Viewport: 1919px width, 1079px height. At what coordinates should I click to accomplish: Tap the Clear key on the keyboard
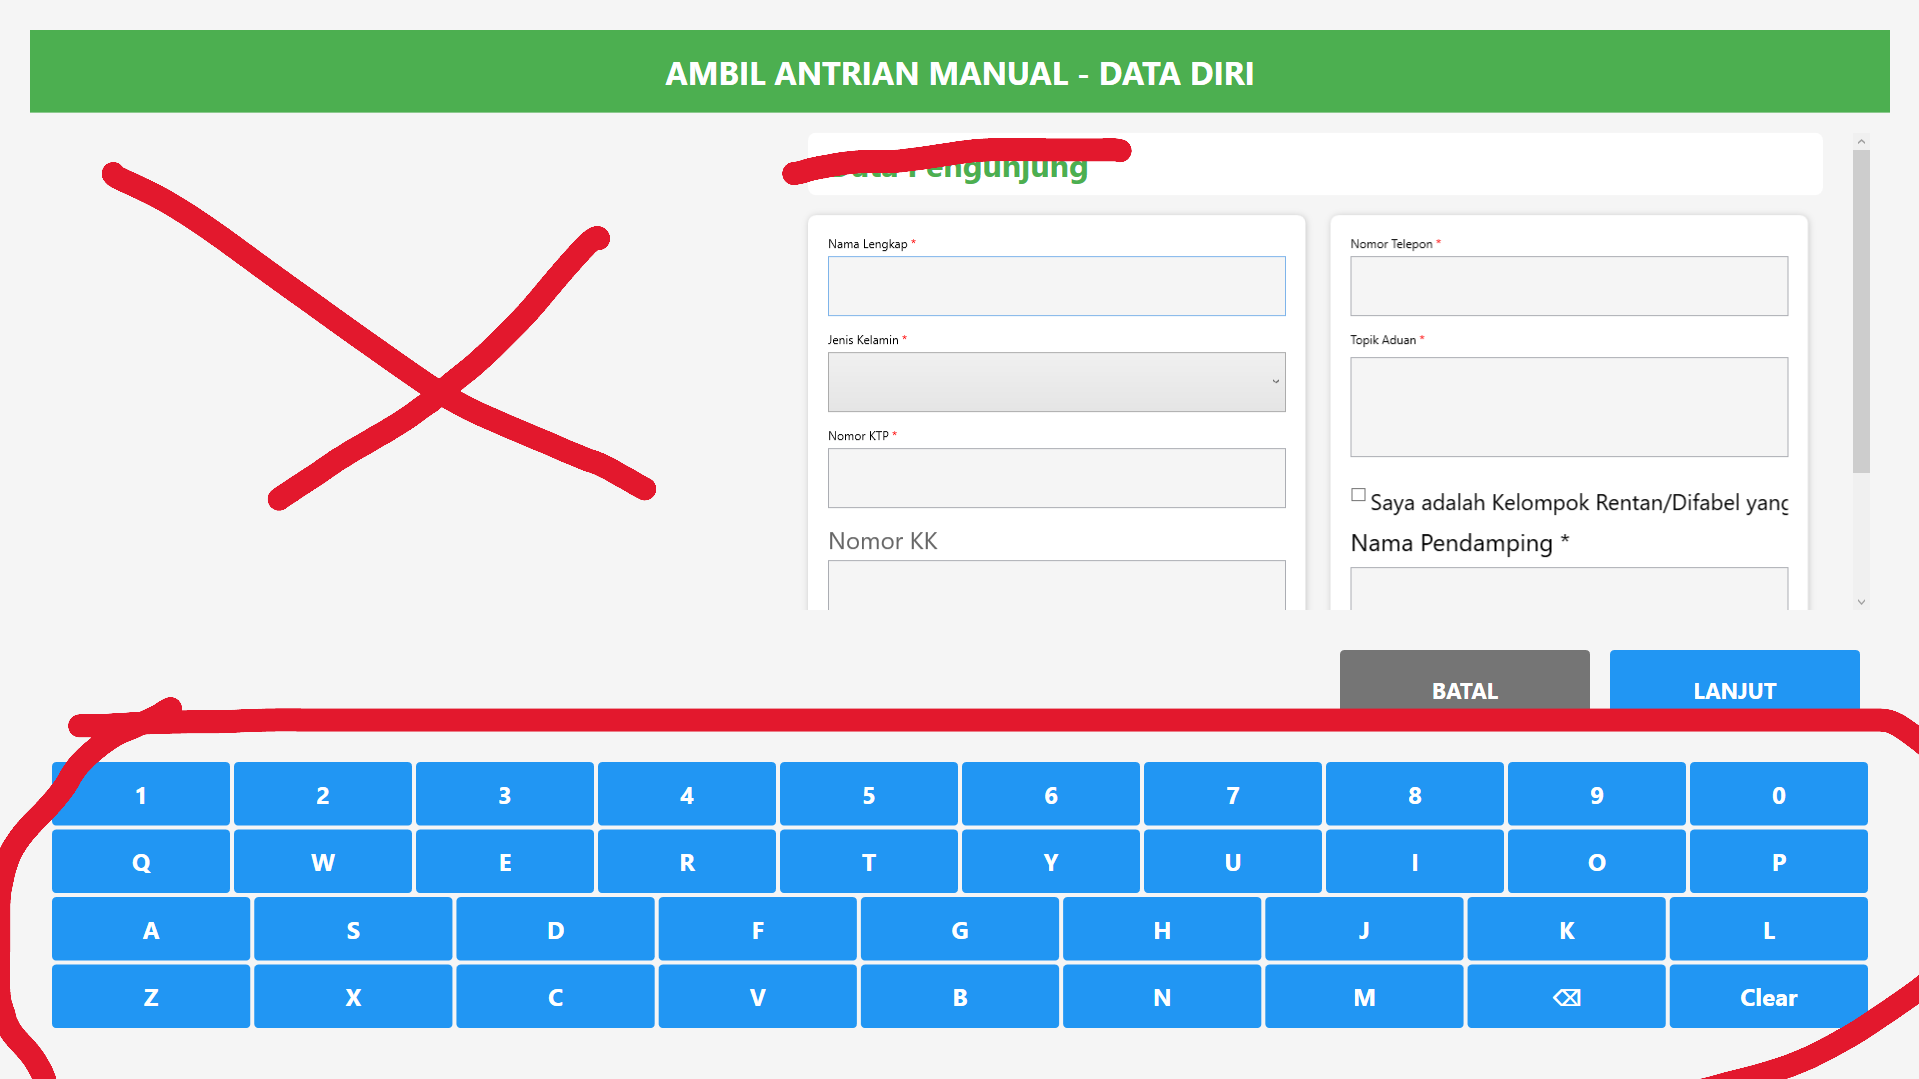click(1768, 997)
